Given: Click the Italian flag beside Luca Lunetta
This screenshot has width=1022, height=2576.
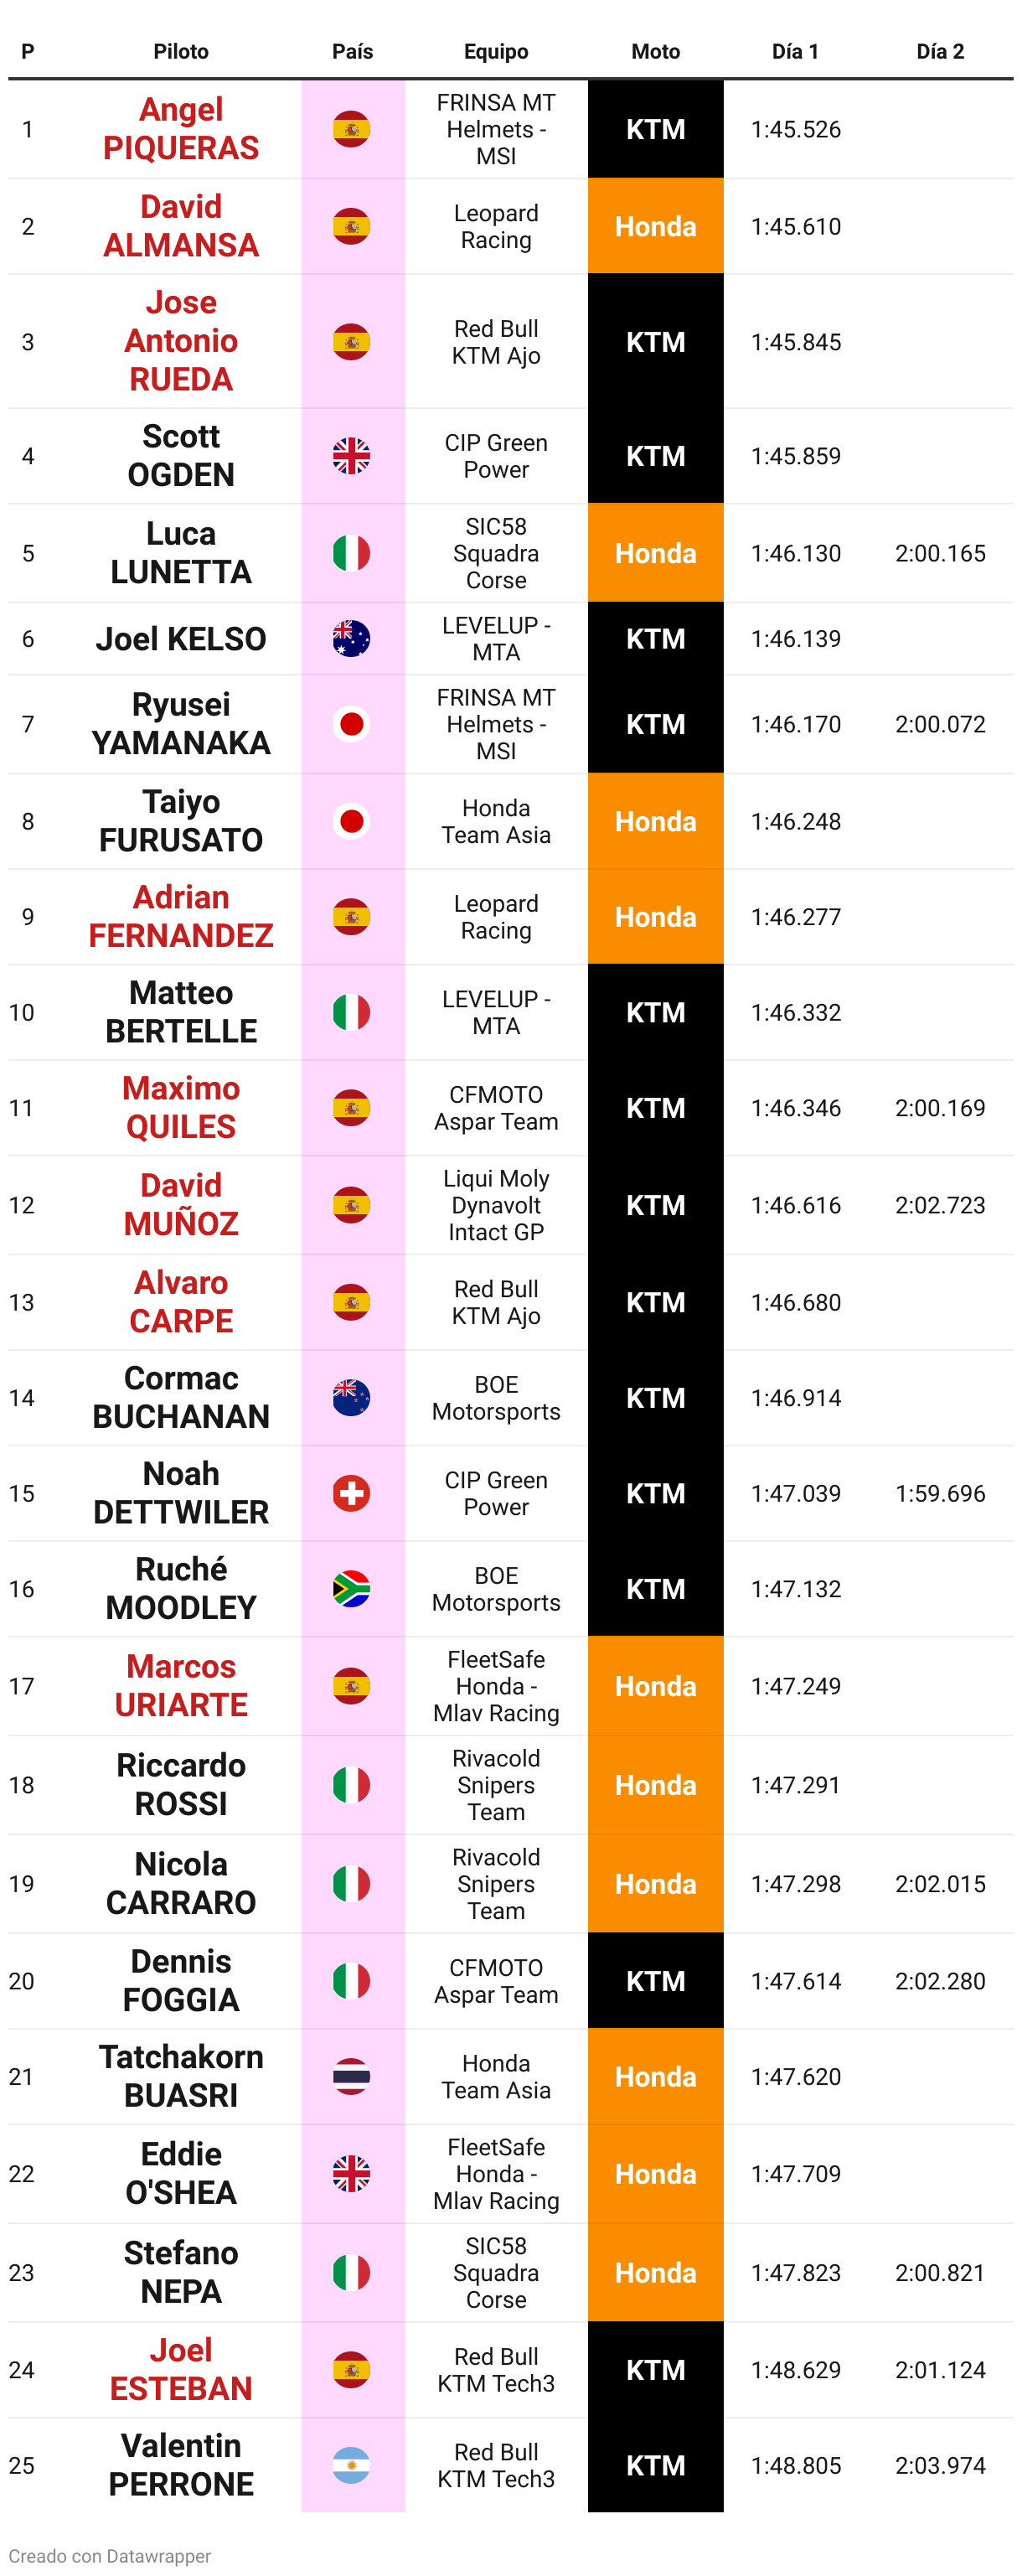Looking at the screenshot, I should 351,553.
